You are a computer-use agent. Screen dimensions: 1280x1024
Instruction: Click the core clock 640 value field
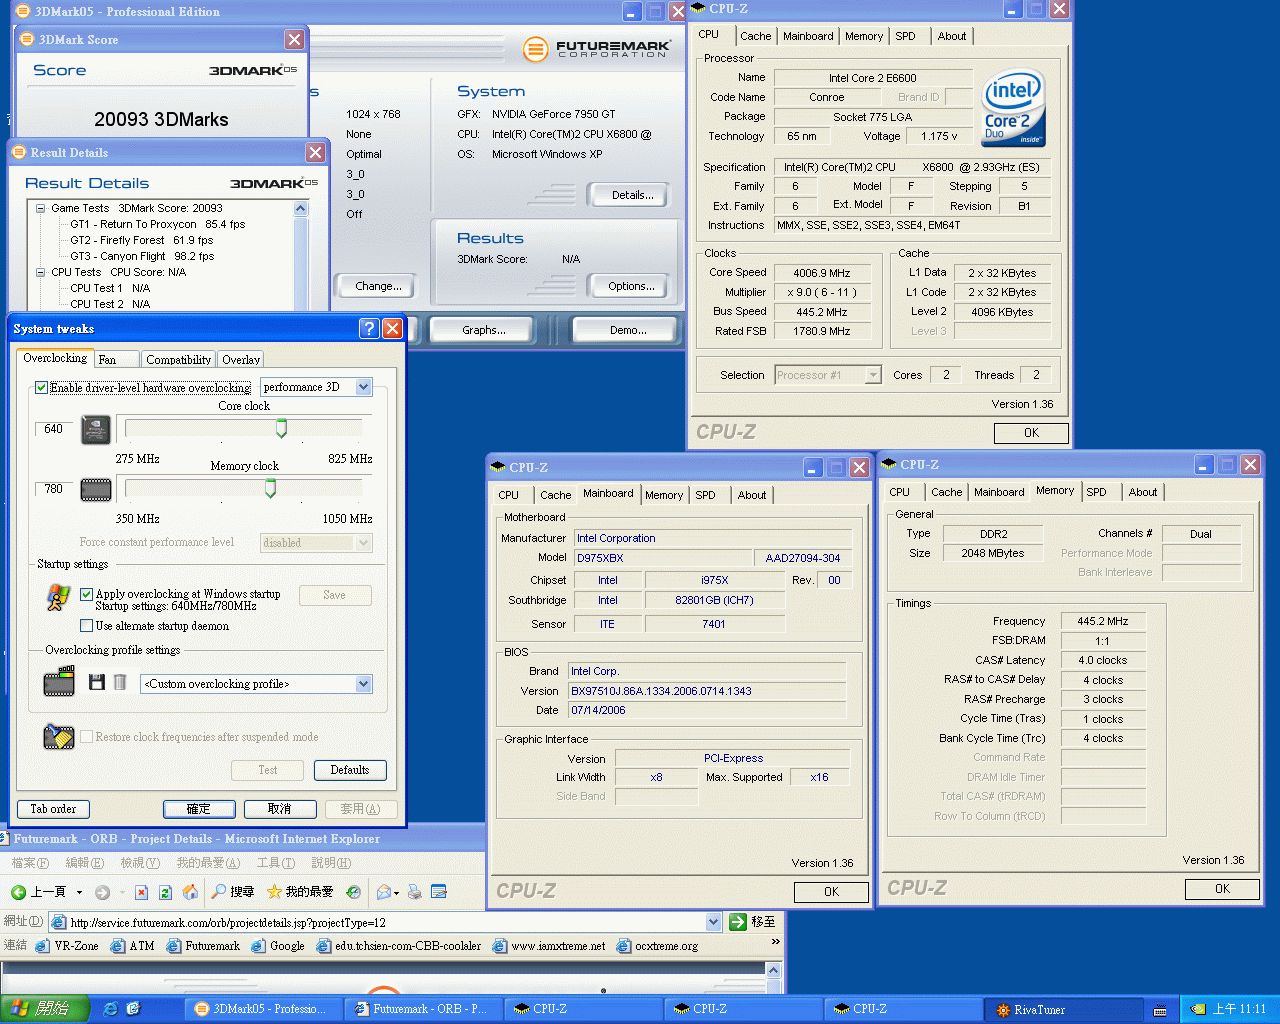coord(54,429)
